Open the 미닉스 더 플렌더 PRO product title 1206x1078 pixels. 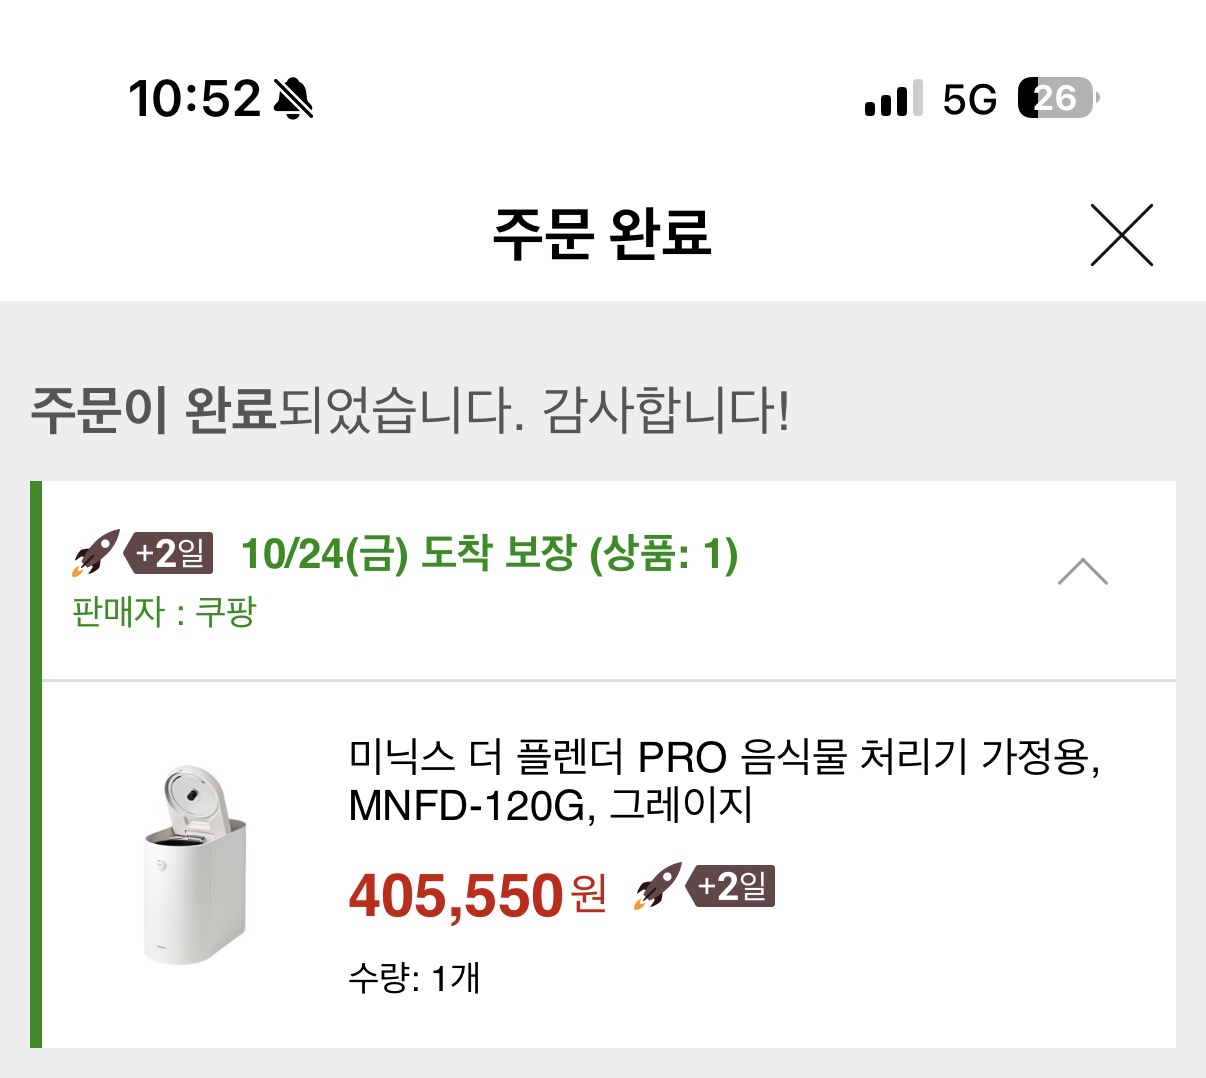723,780
